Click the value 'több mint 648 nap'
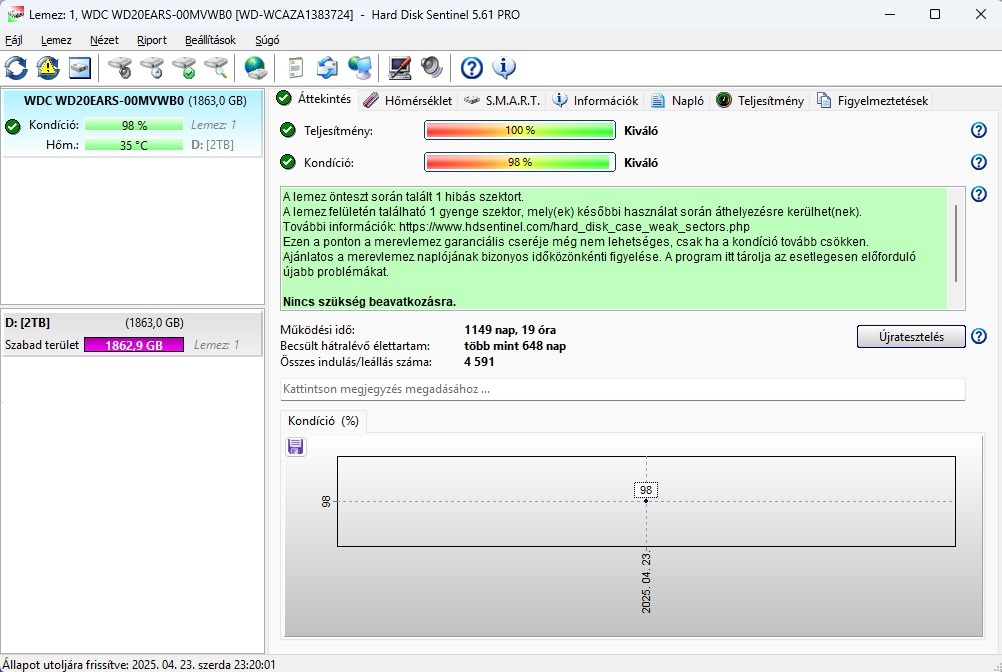The width and height of the screenshot is (1002, 672). [515, 346]
